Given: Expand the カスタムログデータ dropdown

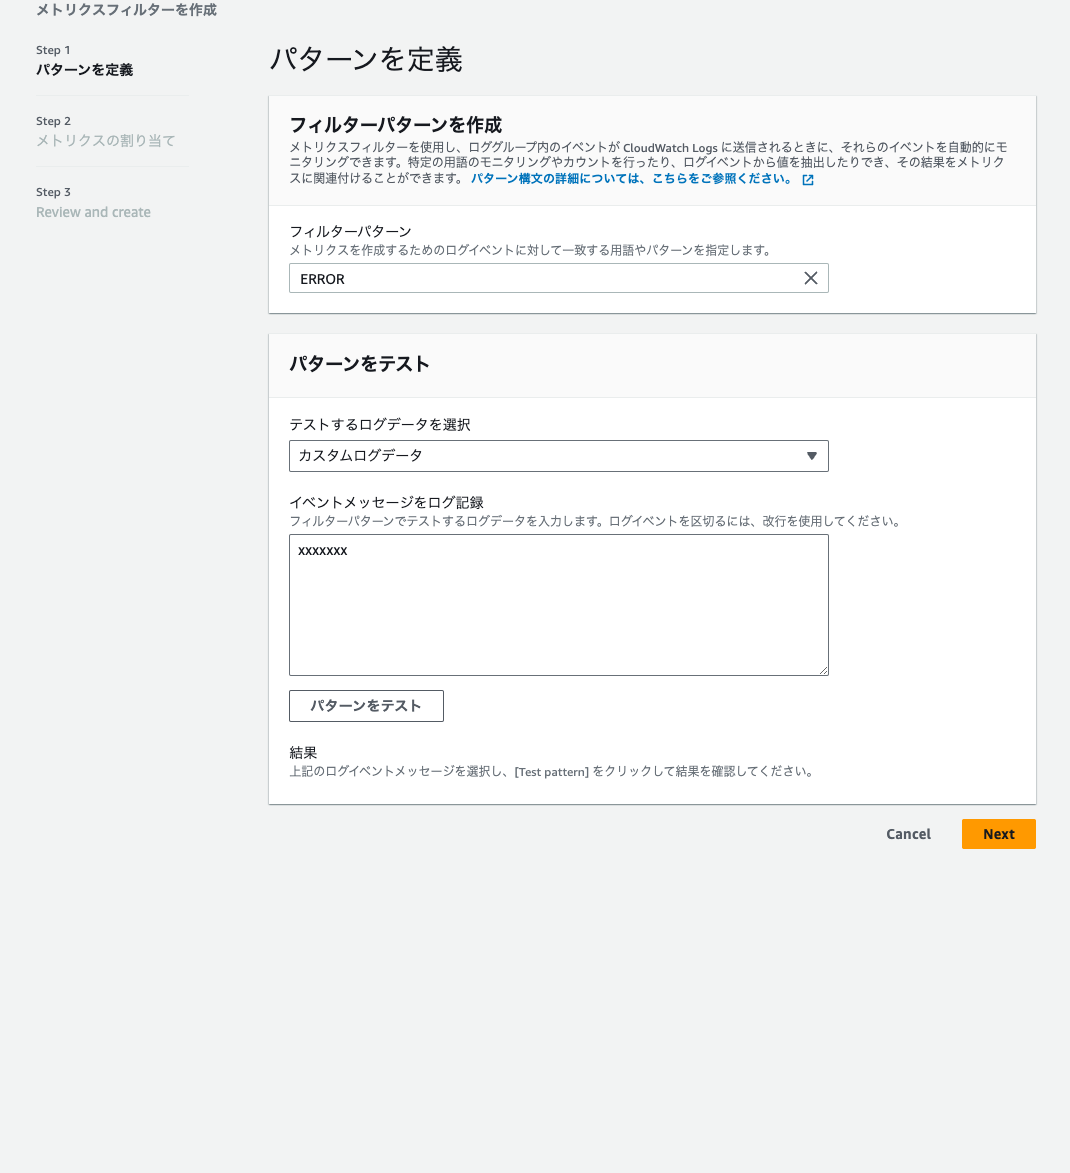Looking at the screenshot, I should click(x=559, y=456).
